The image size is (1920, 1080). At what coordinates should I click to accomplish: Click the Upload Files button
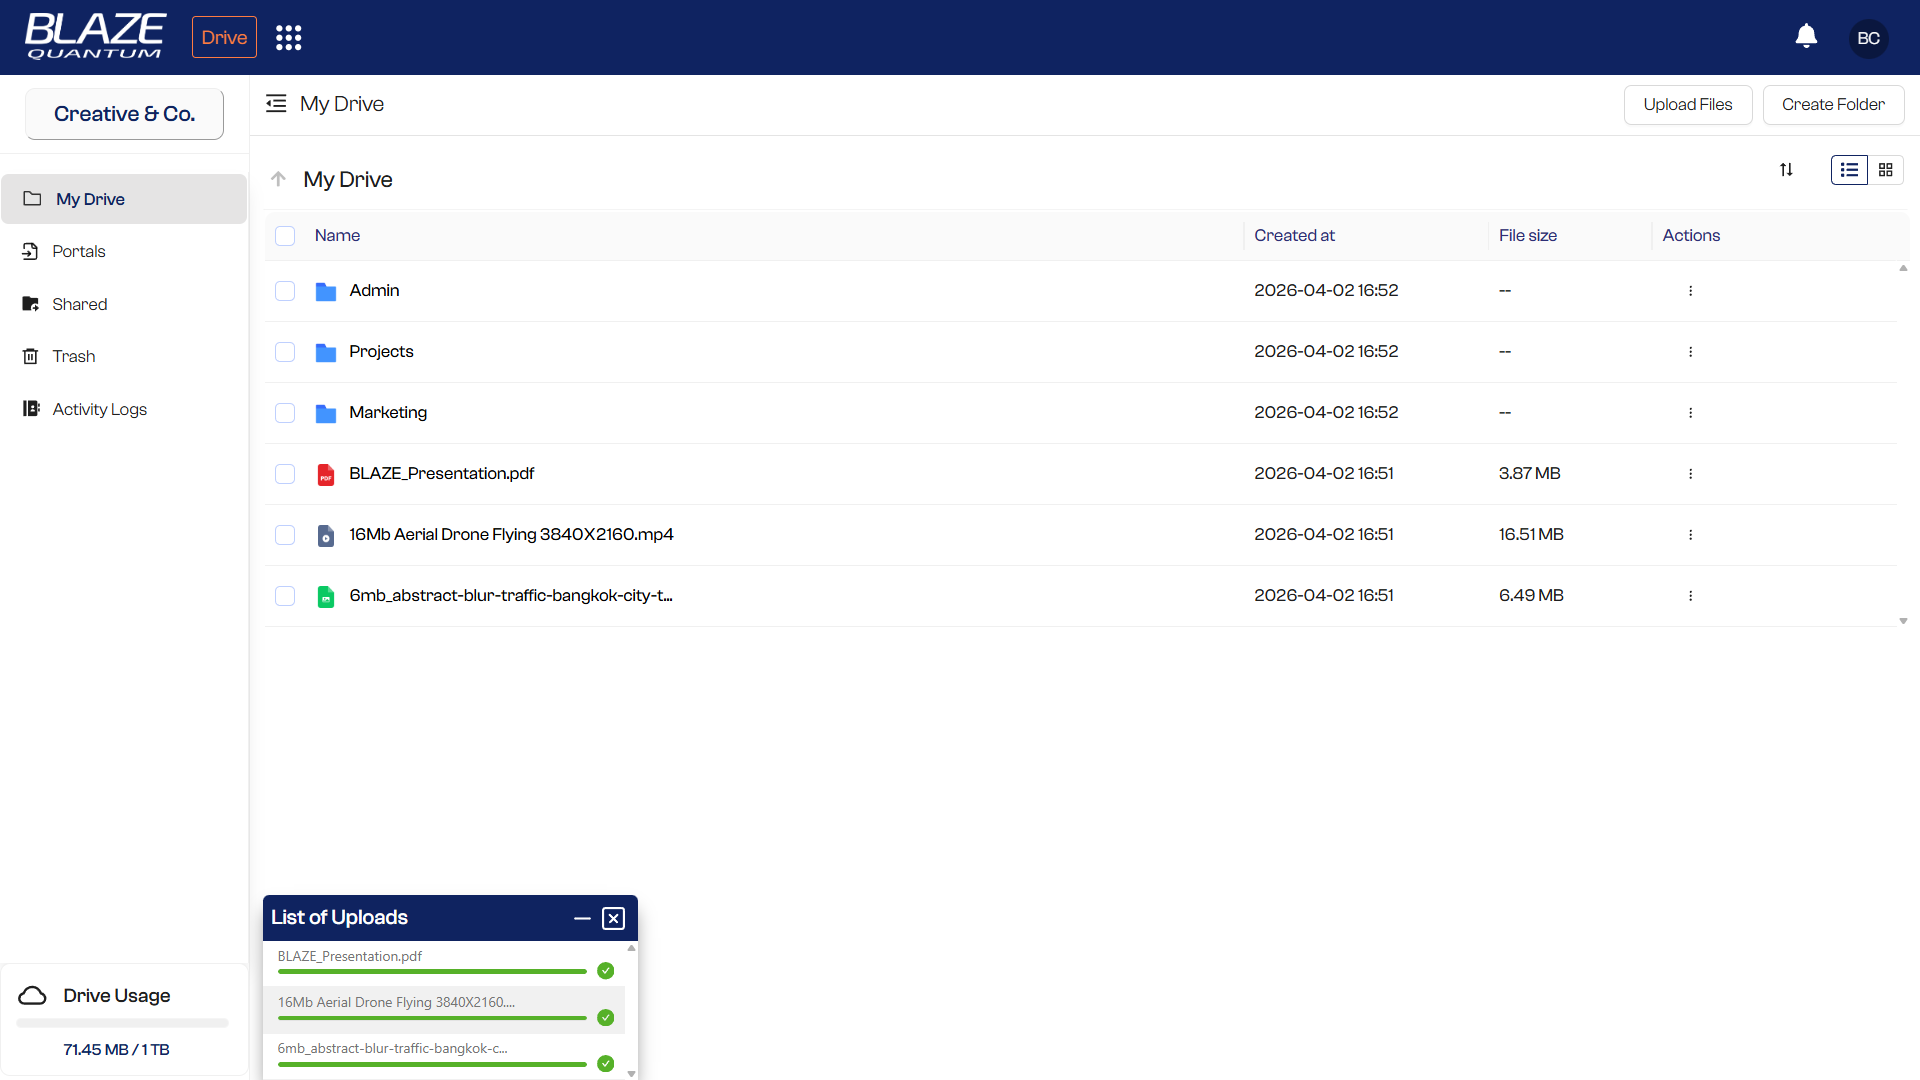[x=1687, y=105]
